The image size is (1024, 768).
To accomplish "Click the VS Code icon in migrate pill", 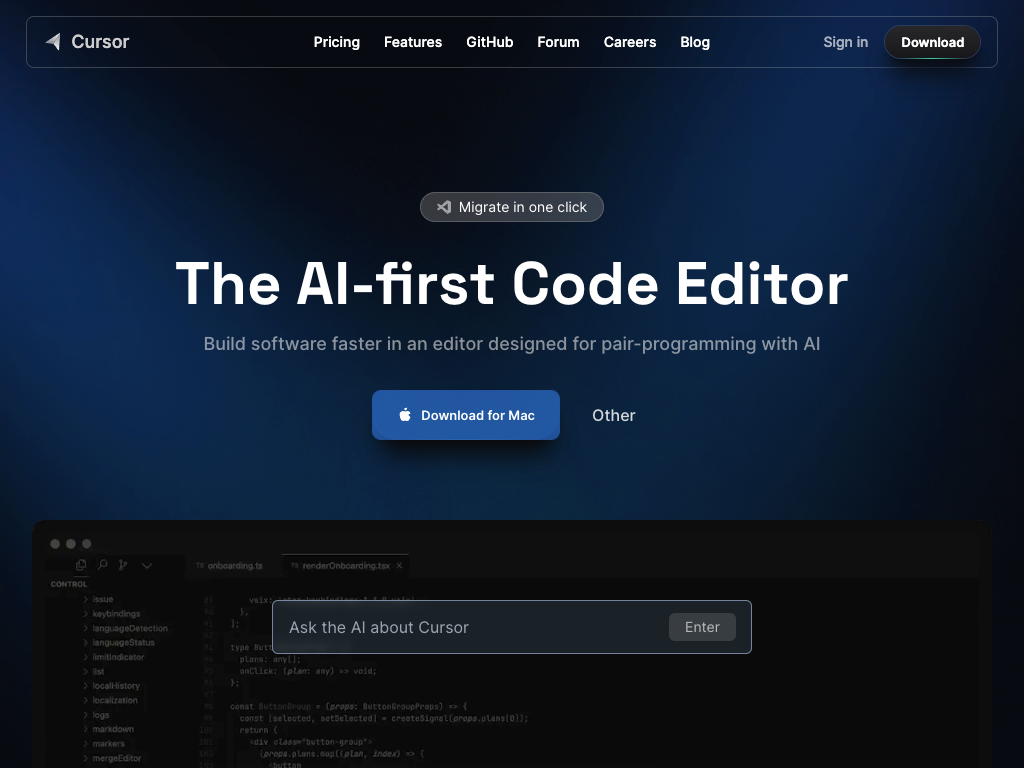I will (444, 207).
